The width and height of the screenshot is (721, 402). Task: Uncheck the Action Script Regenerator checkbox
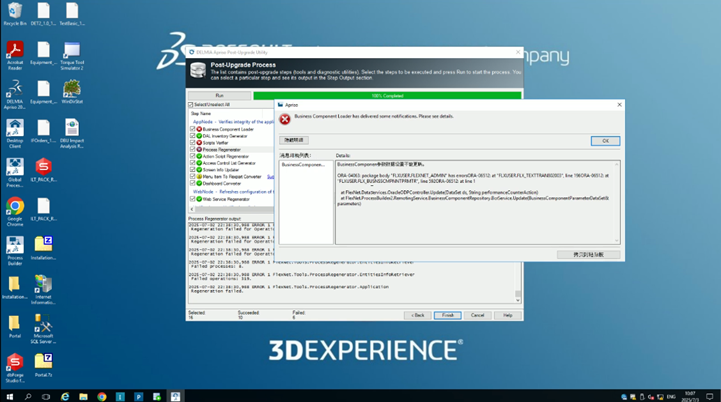[x=193, y=156]
